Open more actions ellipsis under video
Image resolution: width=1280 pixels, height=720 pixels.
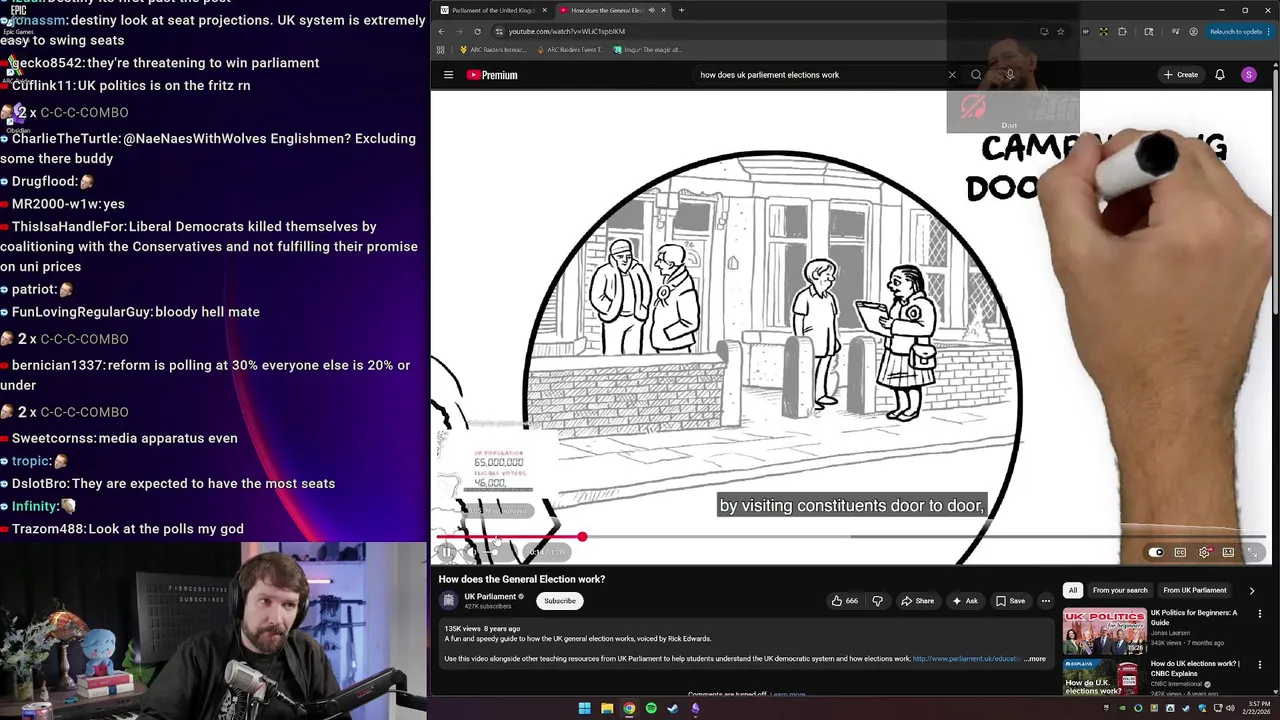coord(1045,601)
